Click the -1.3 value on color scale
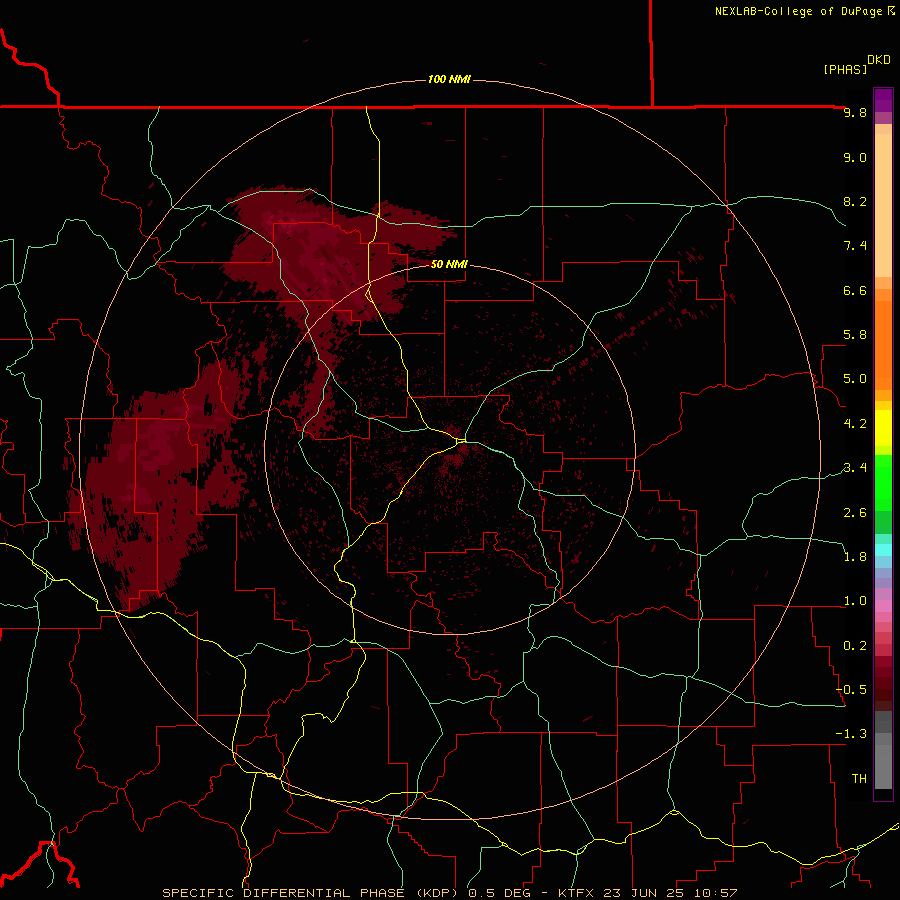Viewport: 900px width, 900px height. click(x=851, y=734)
